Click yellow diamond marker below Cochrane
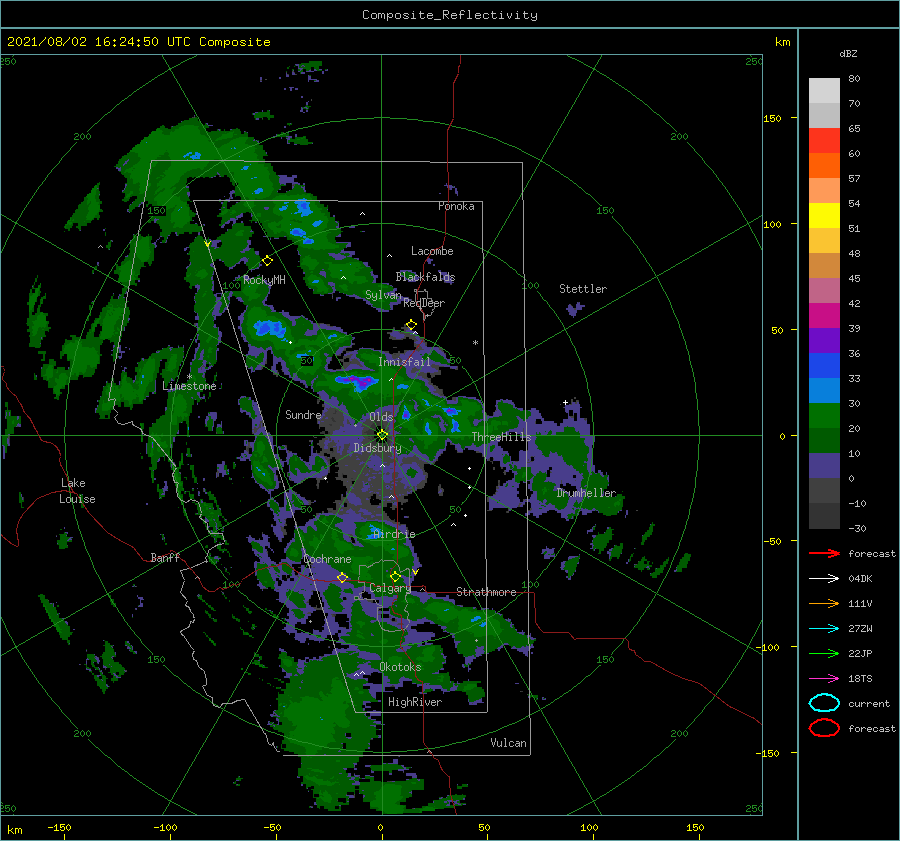The width and height of the screenshot is (900, 841). pos(342,578)
